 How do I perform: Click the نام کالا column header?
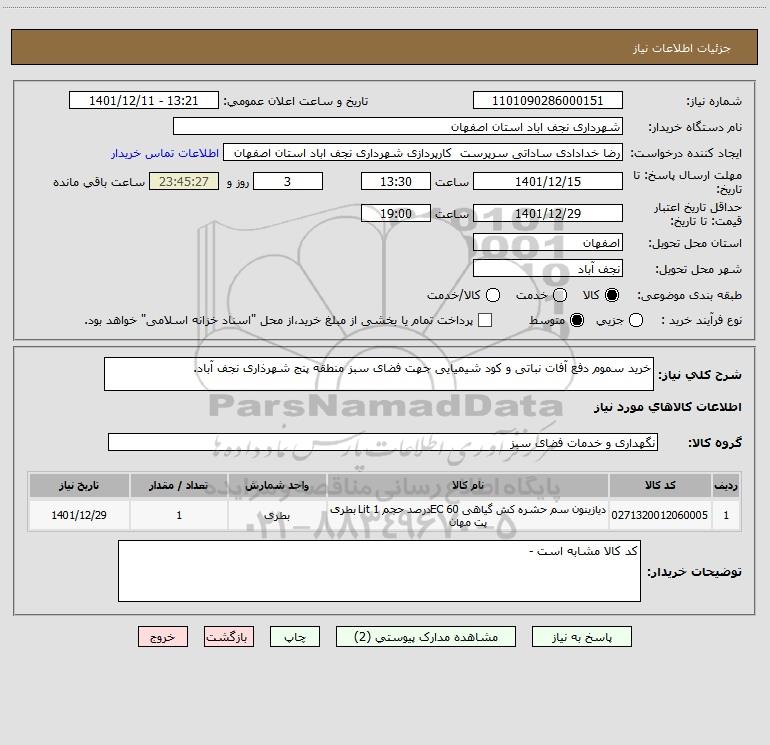click(468, 485)
